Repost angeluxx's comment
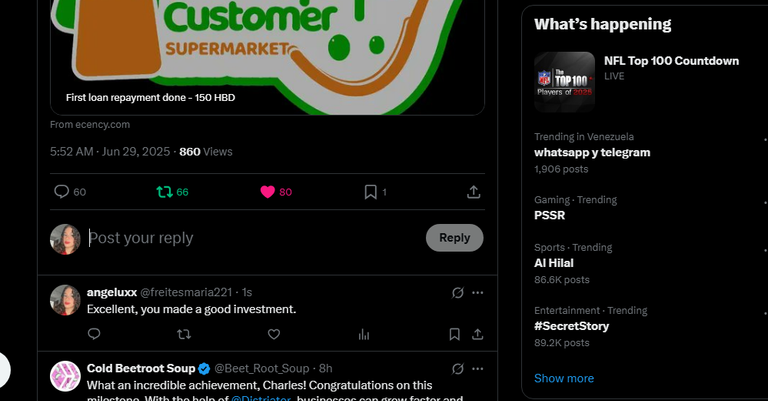Viewport: 768px width, 401px height. [x=184, y=334]
